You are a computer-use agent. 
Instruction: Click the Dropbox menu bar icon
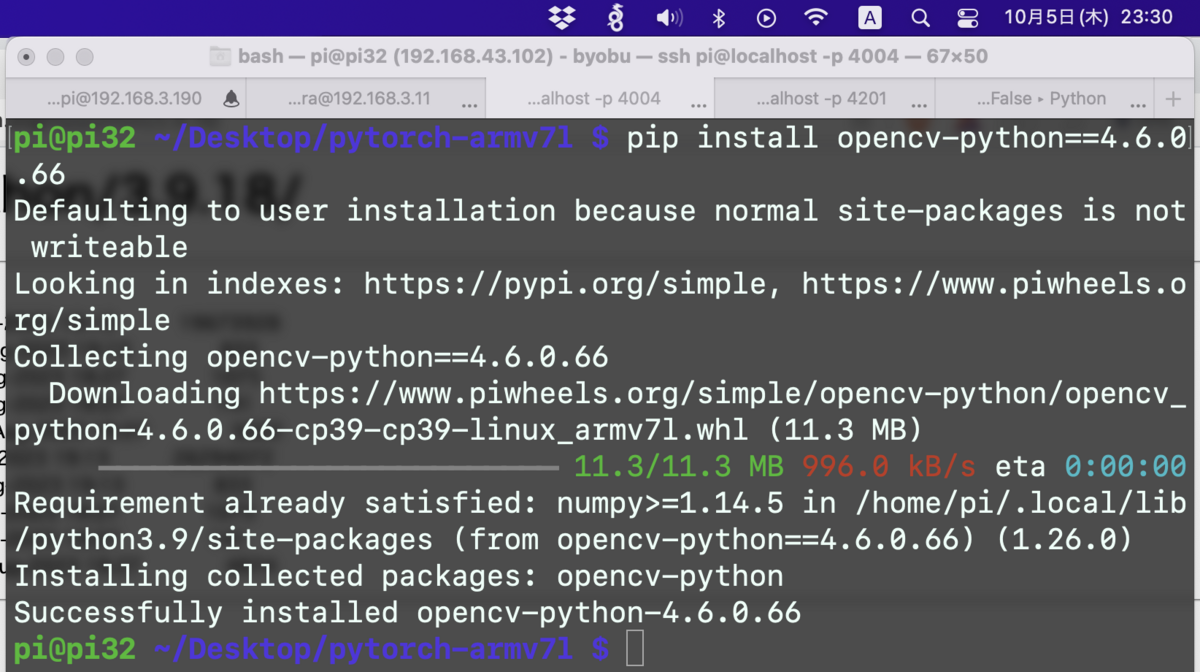coord(562,17)
